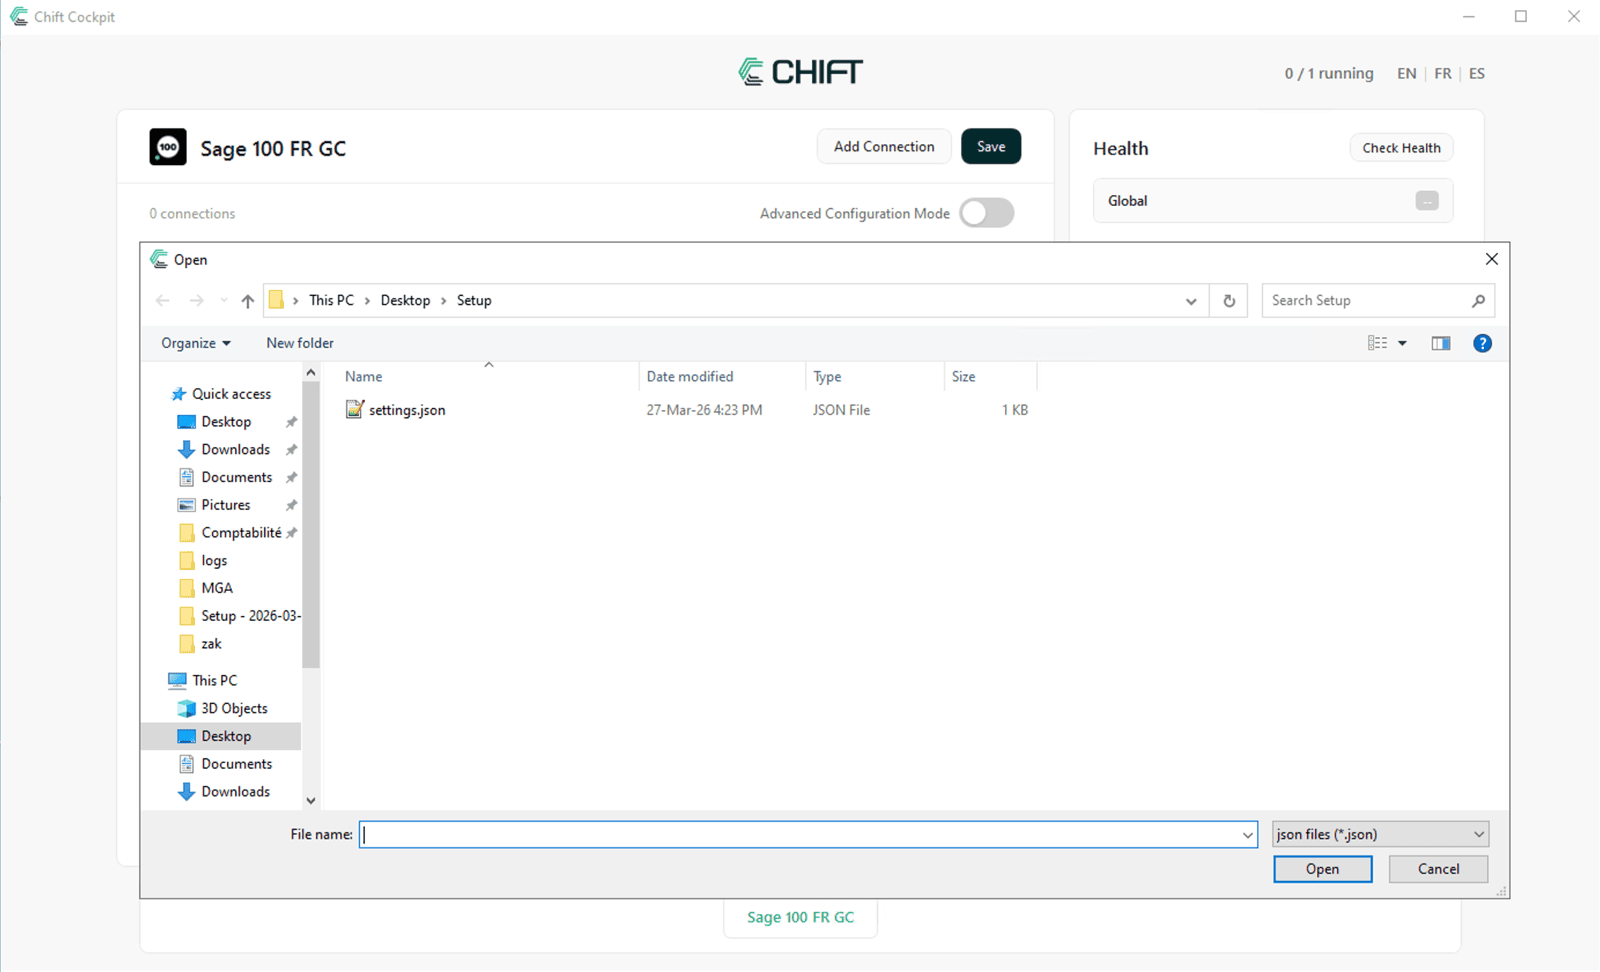Screen dimensions: 1600x972
Task: Sort files by Date modified column
Action: [722, 377]
